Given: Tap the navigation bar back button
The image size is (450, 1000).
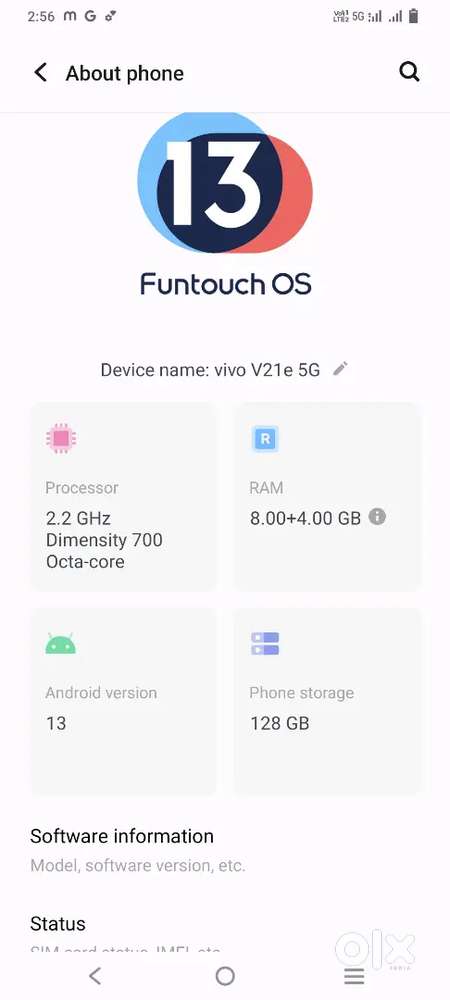Looking at the screenshot, I should [95, 975].
